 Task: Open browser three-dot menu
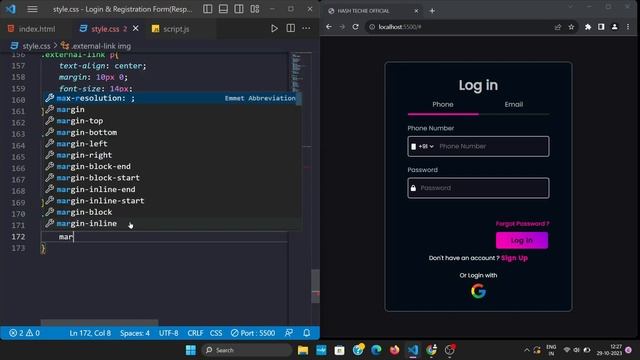click(628, 27)
